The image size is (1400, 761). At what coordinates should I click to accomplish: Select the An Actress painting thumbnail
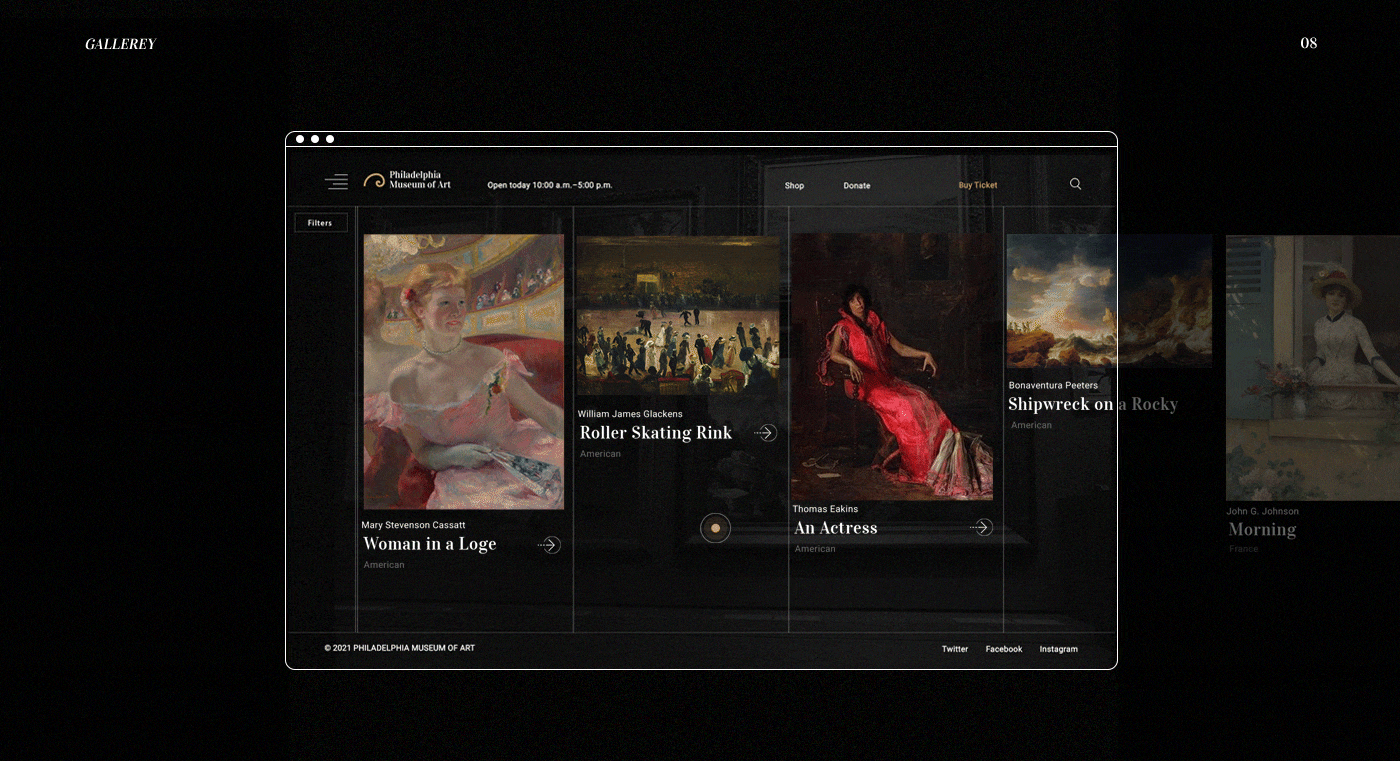[892, 367]
